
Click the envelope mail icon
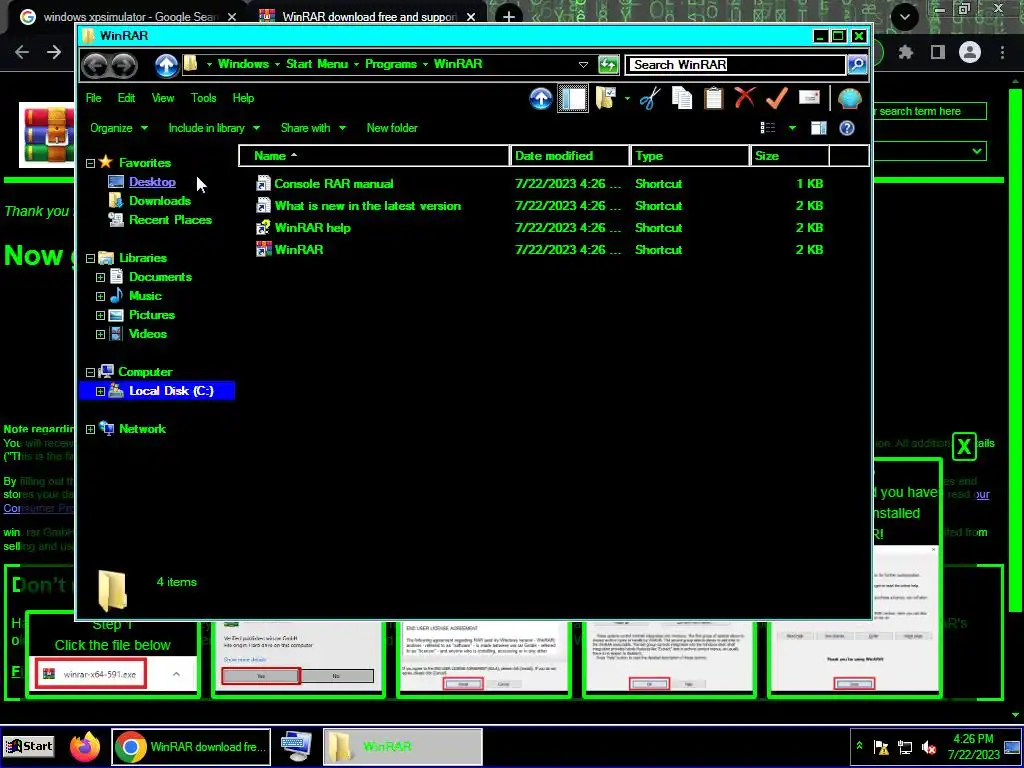(809, 98)
